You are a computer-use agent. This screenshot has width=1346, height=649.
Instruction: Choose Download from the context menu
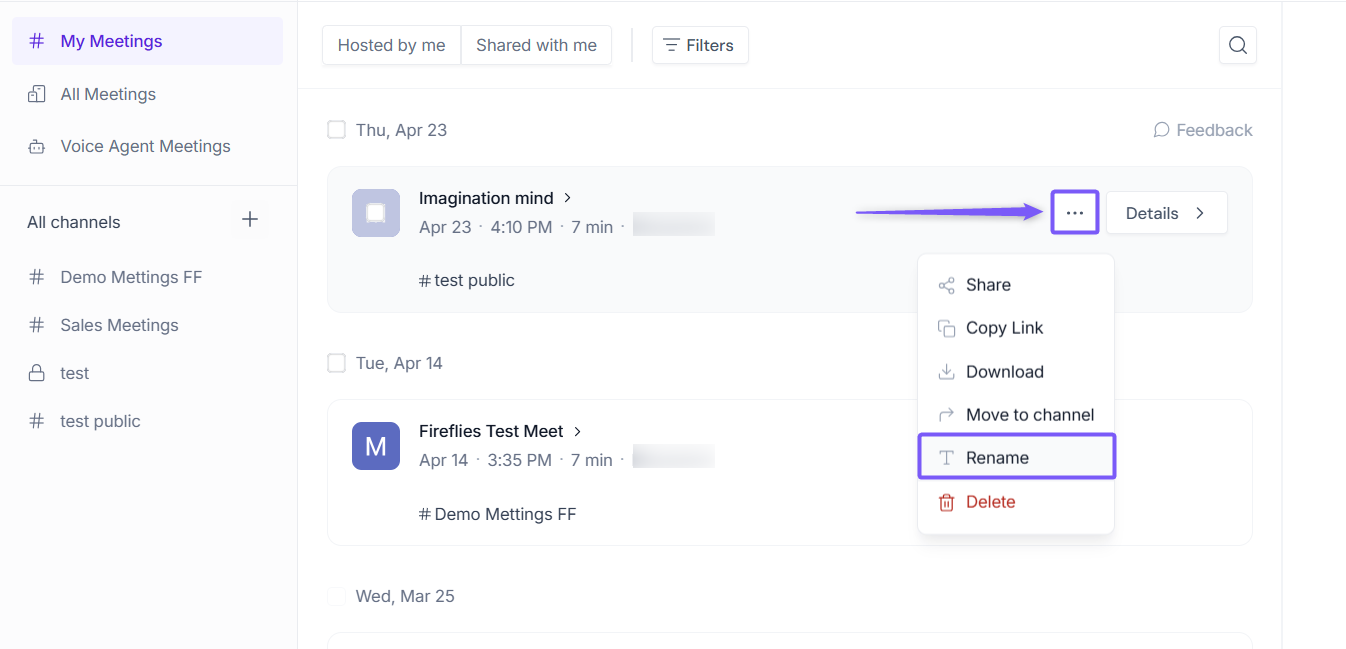(1015, 372)
